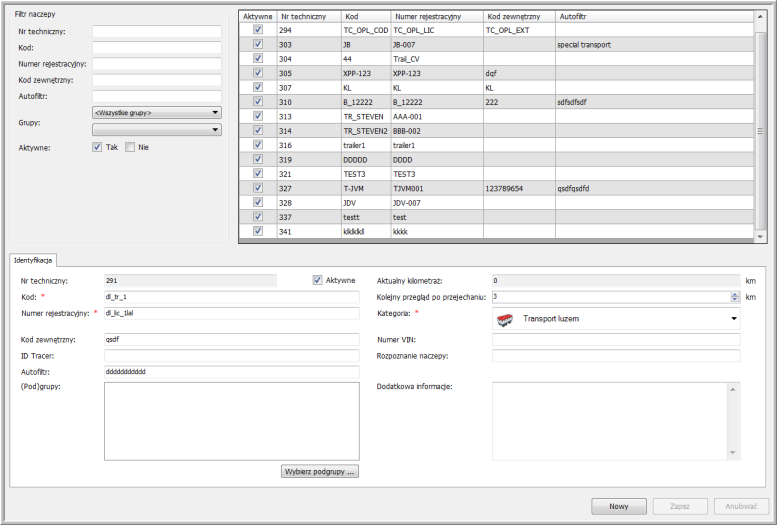Switch to the Identyfikacja tab
This screenshot has width=777, height=525.
tap(33, 259)
